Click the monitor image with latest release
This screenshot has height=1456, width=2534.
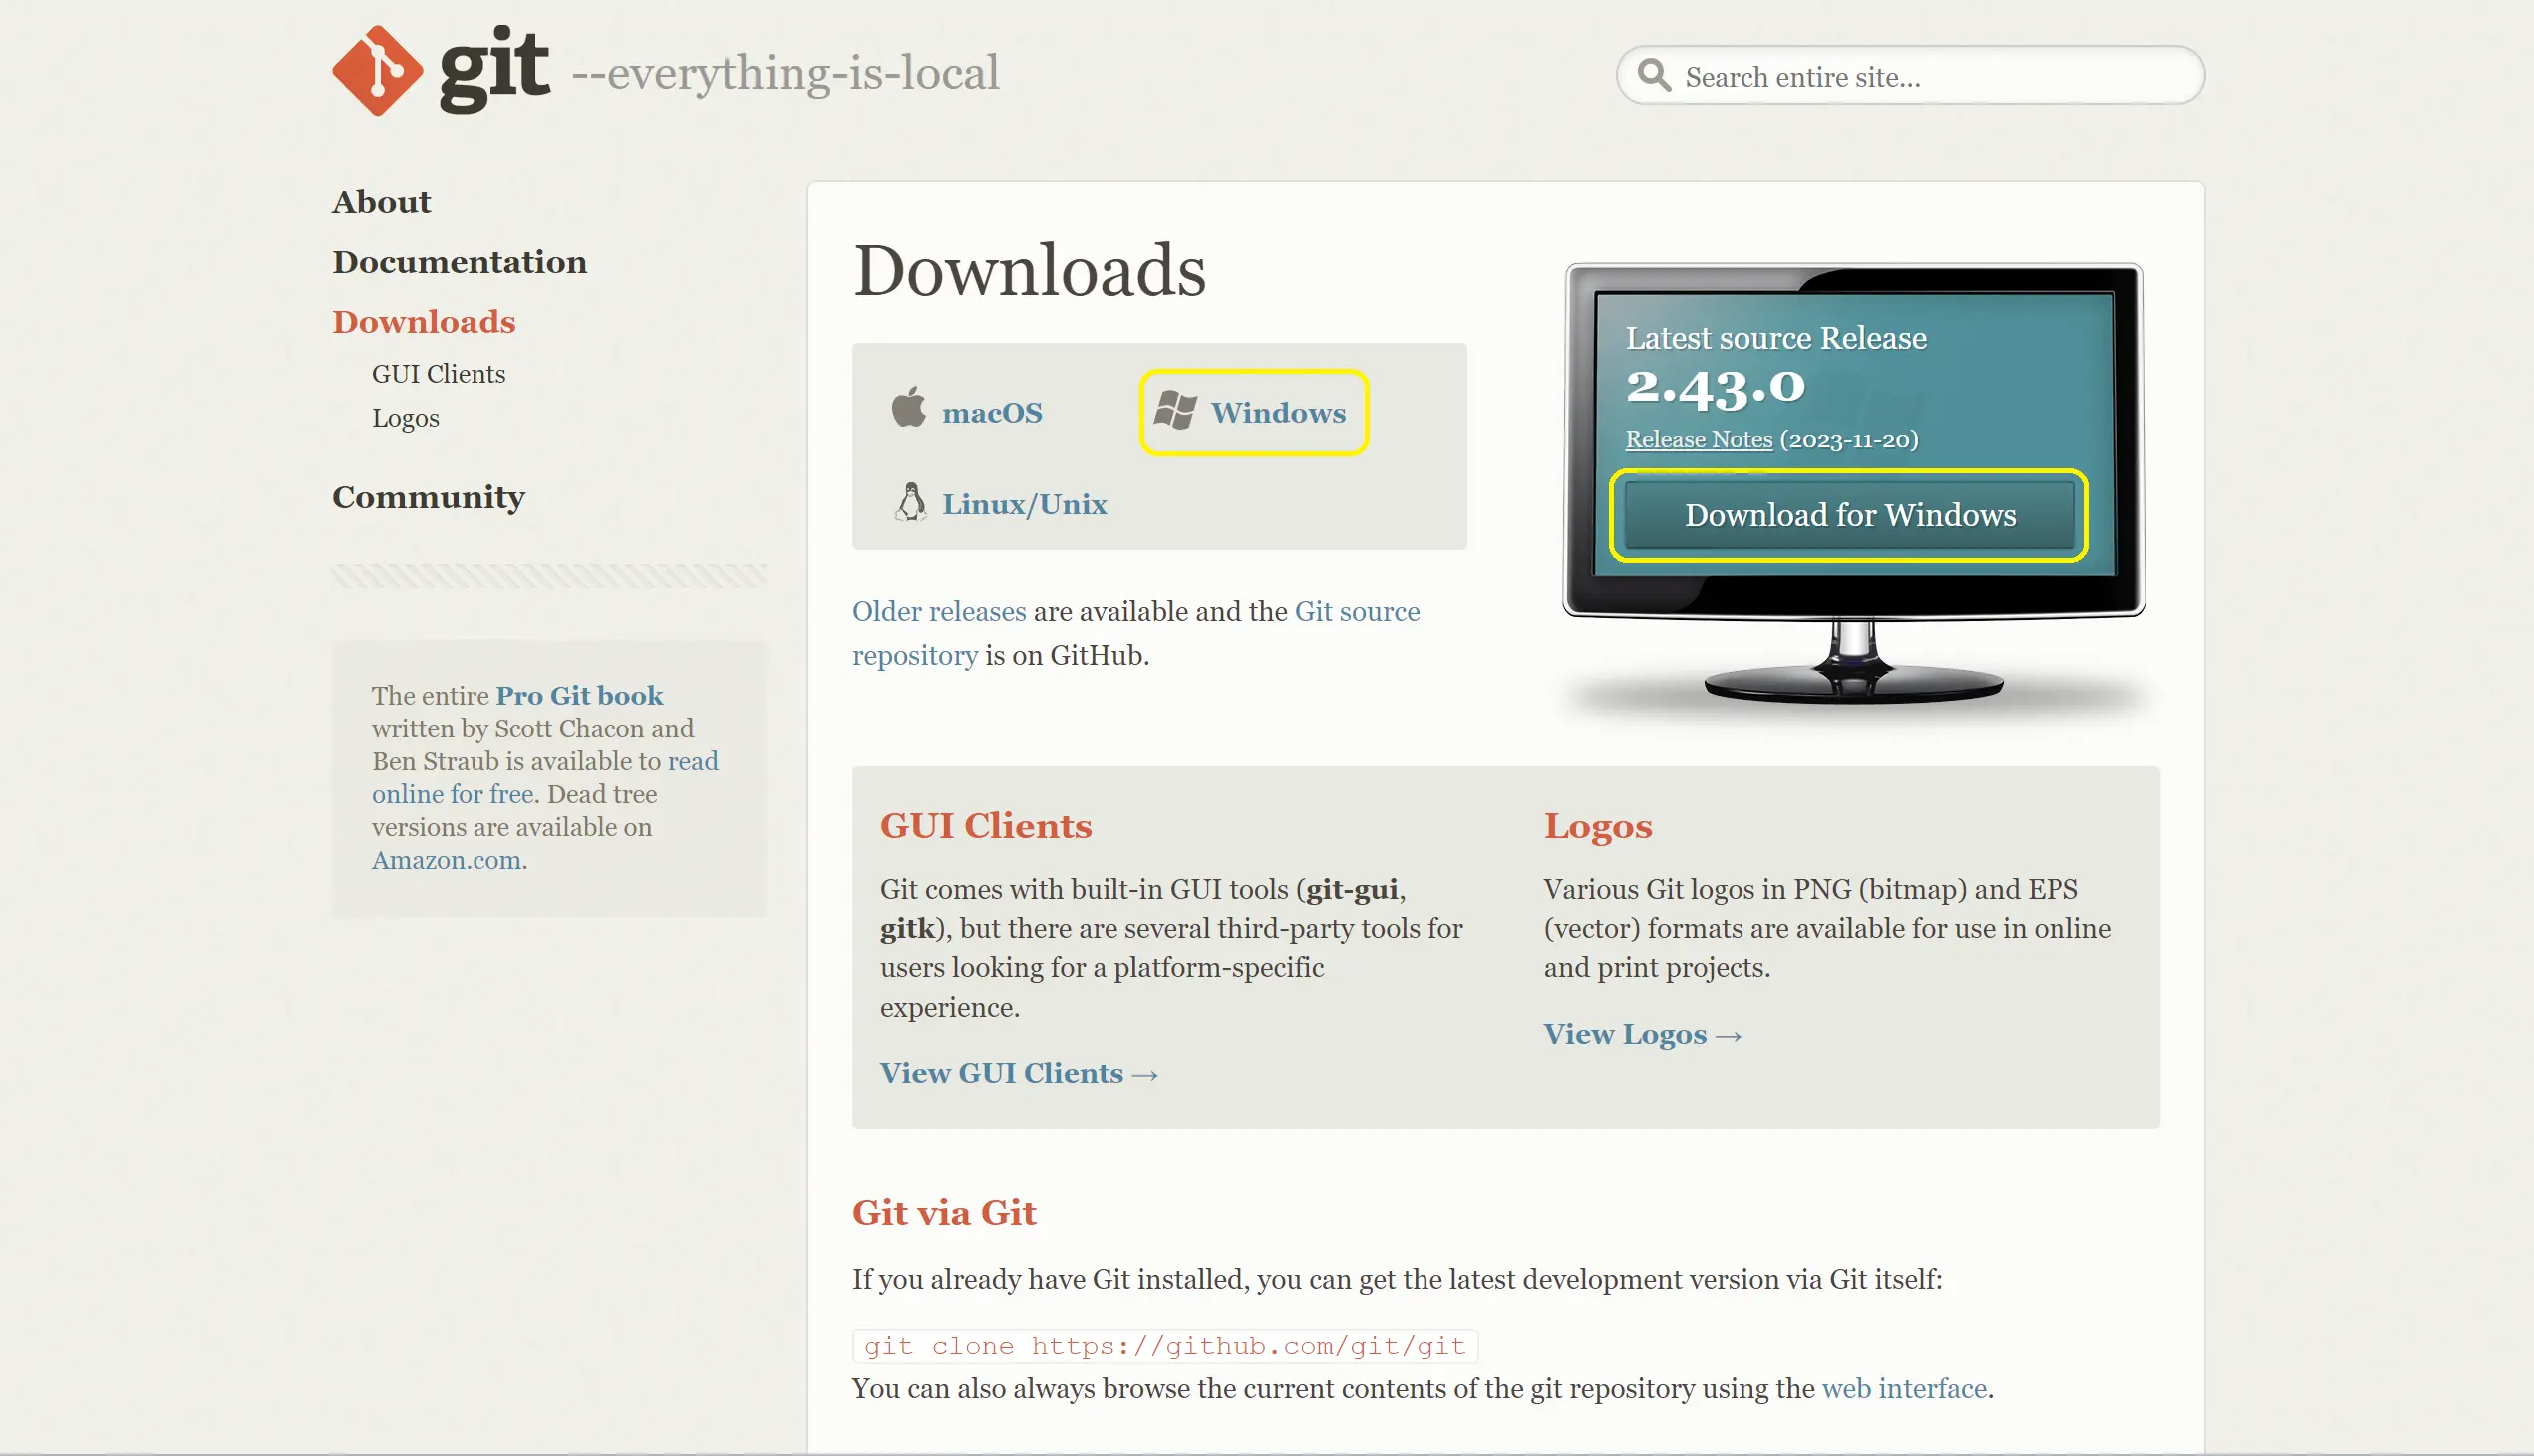(1853, 484)
